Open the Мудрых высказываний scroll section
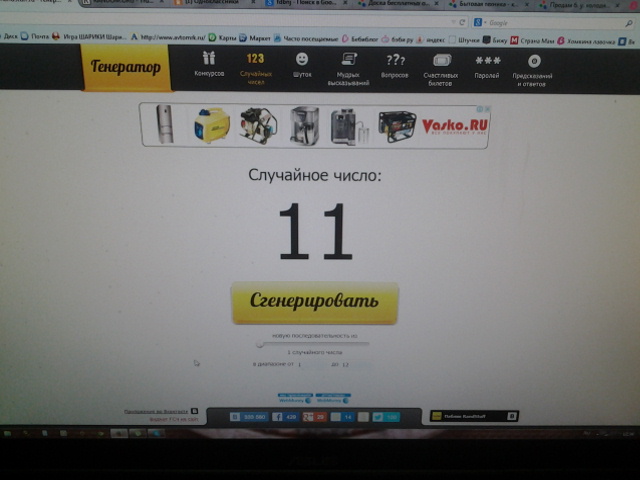The width and height of the screenshot is (640, 480). (x=348, y=69)
